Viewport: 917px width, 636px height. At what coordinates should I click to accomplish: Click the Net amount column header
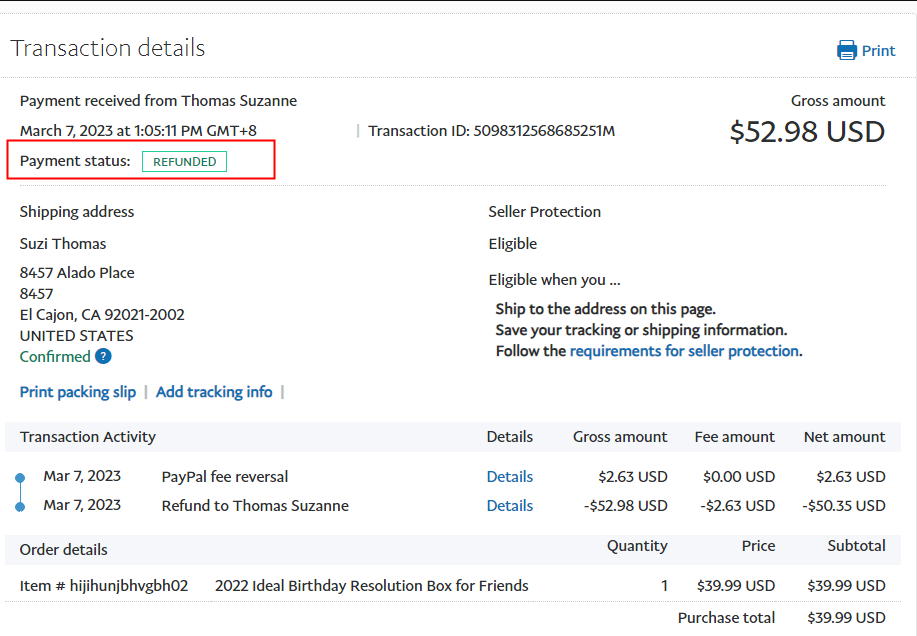pos(844,437)
